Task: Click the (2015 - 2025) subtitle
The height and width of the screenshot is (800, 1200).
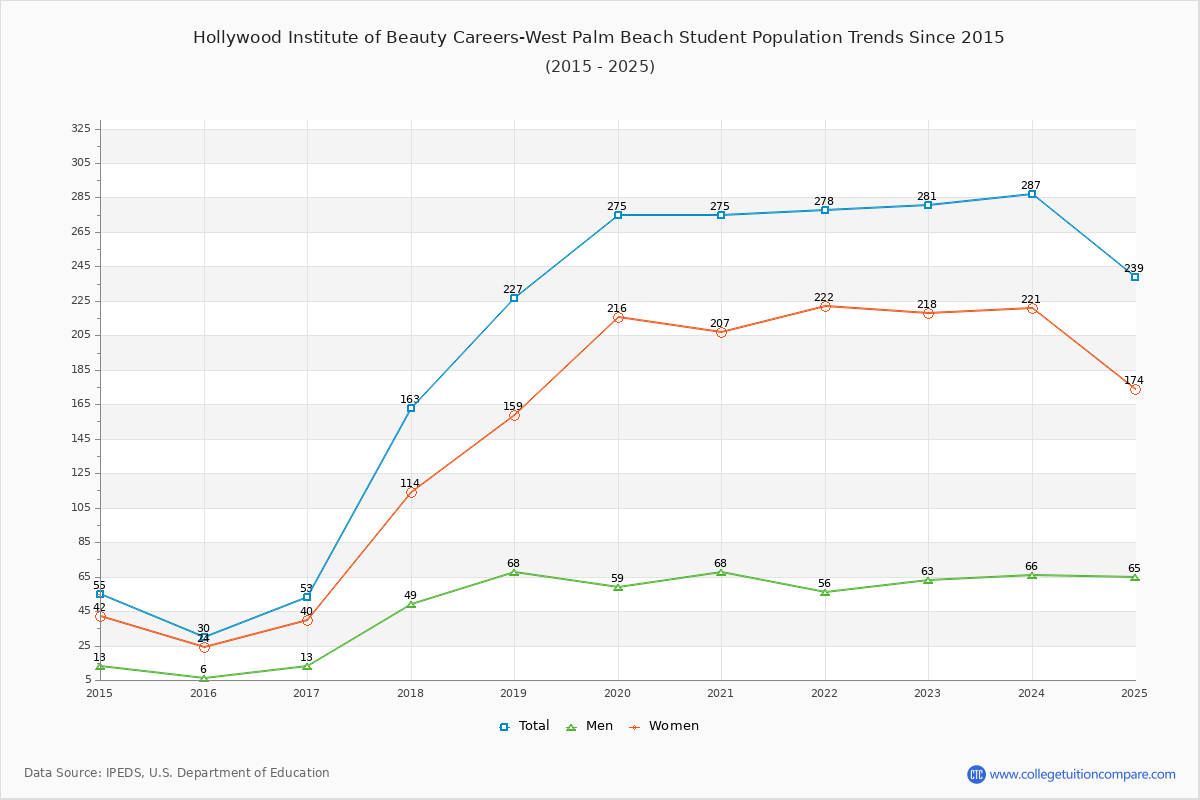Action: pos(600,67)
